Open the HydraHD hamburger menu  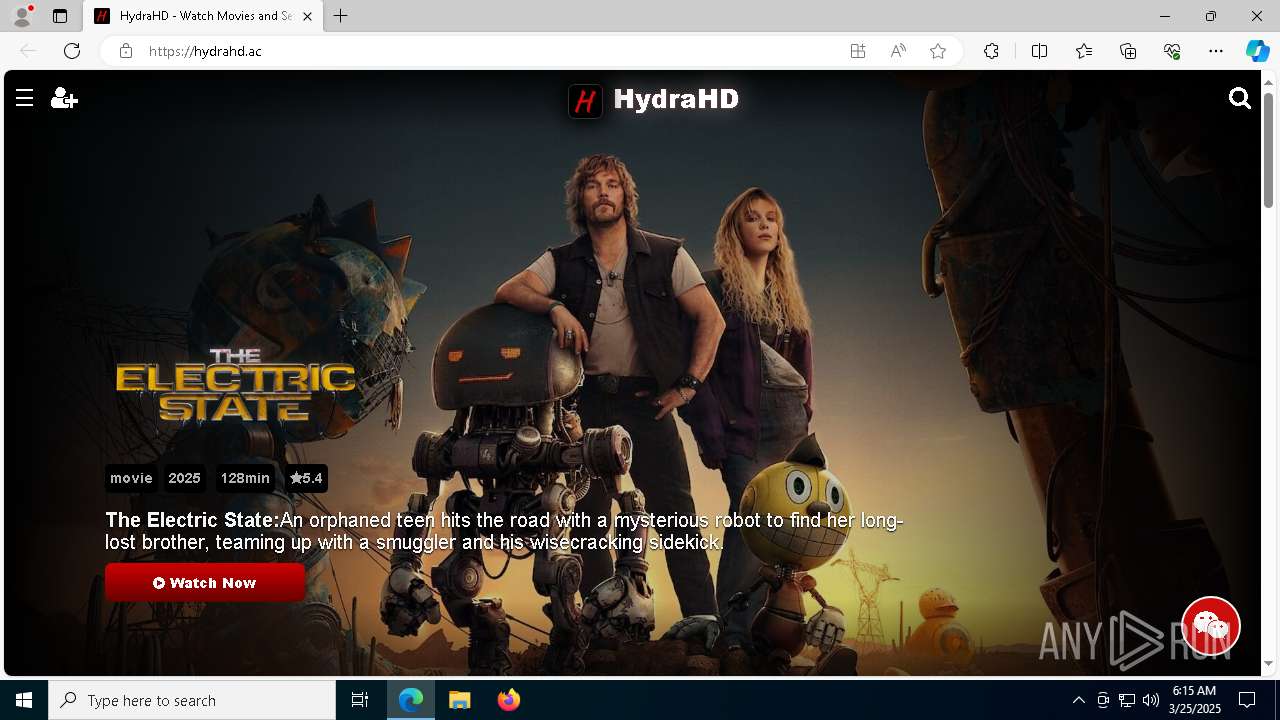pyautogui.click(x=25, y=98)
